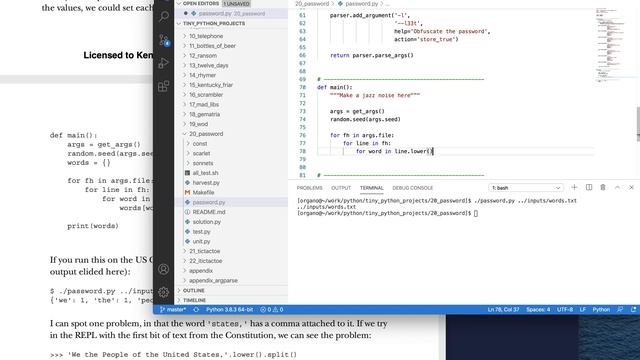The width and height of the screenshot is (640, 360).
Task: Expand the const subfolder
Action: tap(200, 144)
